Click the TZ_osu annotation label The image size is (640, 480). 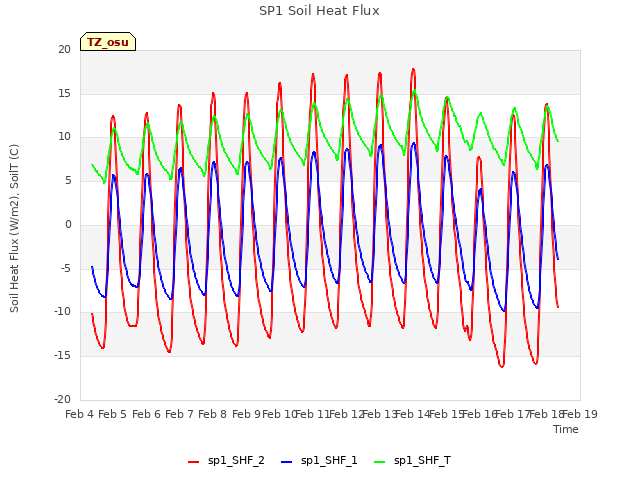click(x=108, y=42)
